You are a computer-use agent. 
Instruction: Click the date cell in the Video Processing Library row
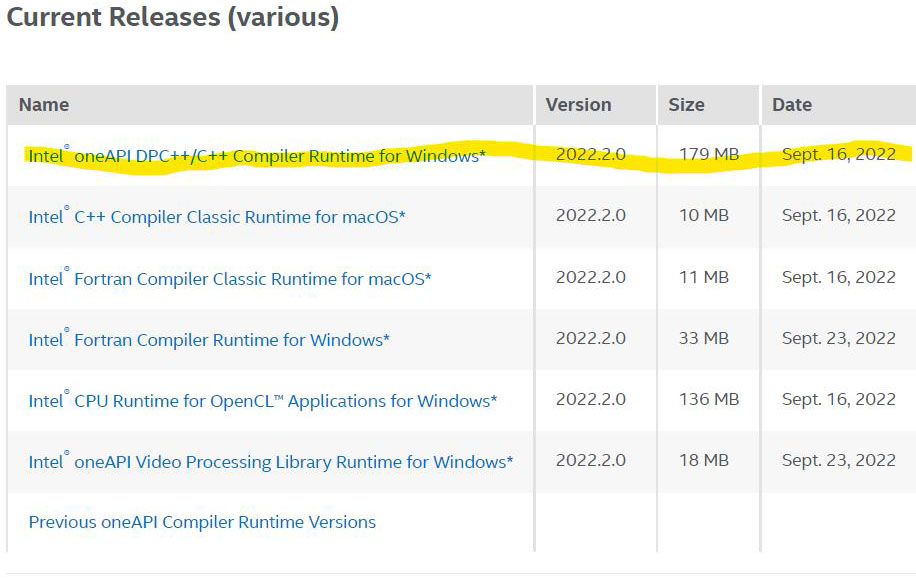click(x=838, y=460)
